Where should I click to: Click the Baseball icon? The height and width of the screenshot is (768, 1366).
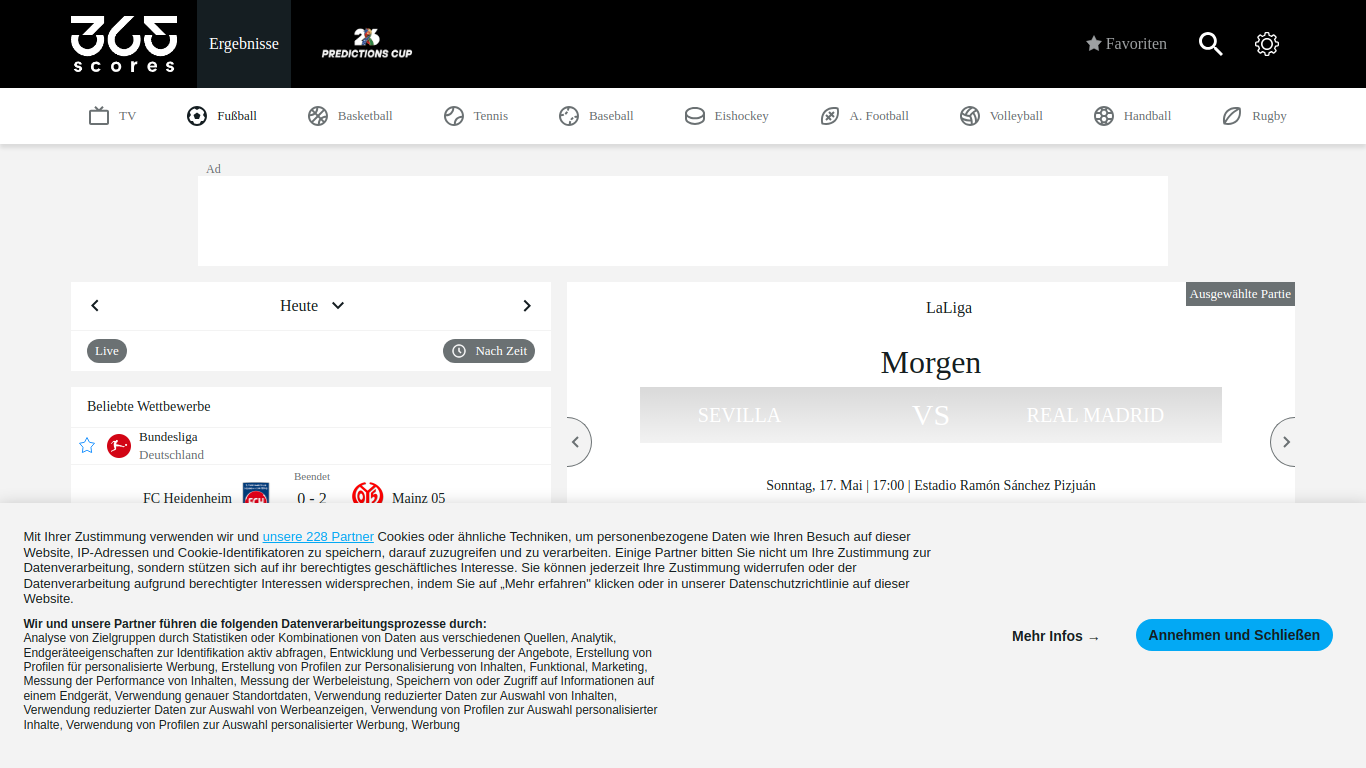(569, 116)
